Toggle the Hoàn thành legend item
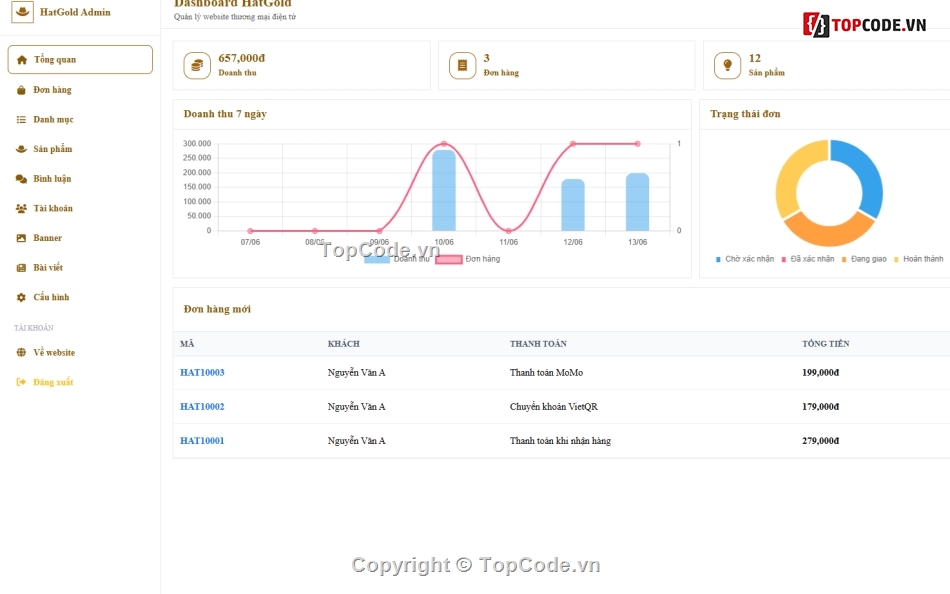 point(918,259)
